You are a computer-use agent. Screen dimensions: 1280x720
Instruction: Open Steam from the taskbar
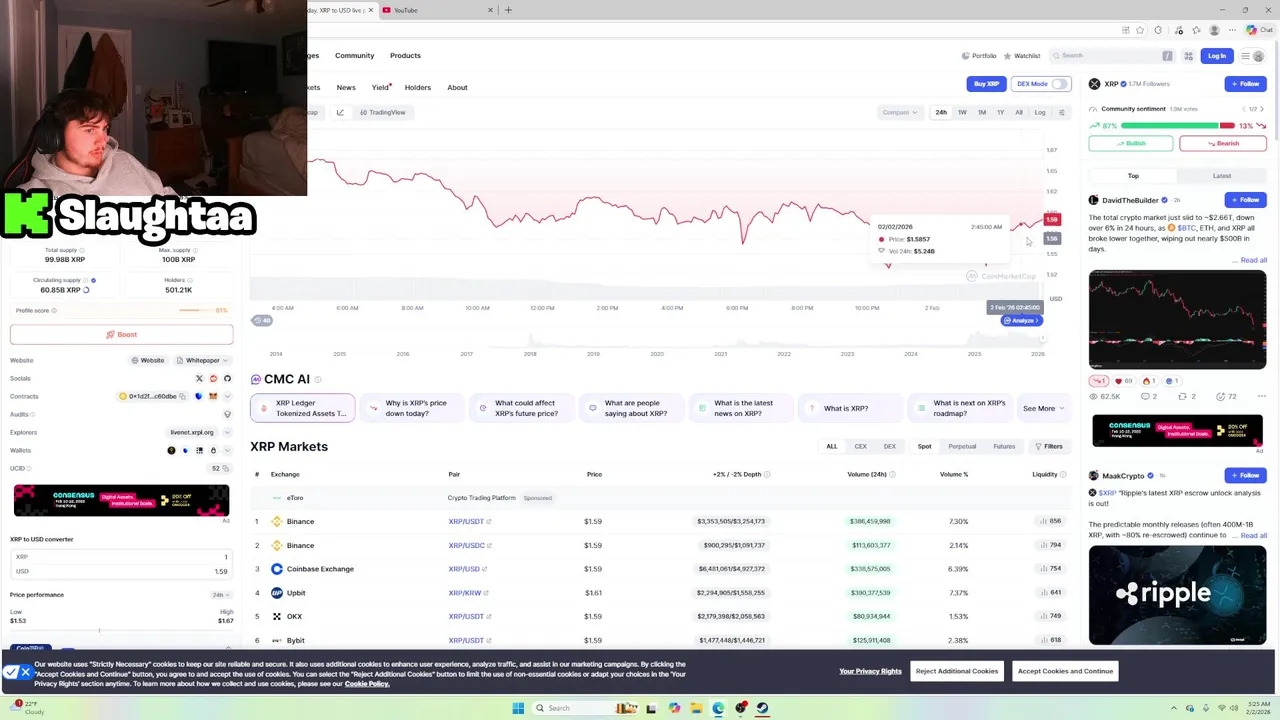click(762, 708)
